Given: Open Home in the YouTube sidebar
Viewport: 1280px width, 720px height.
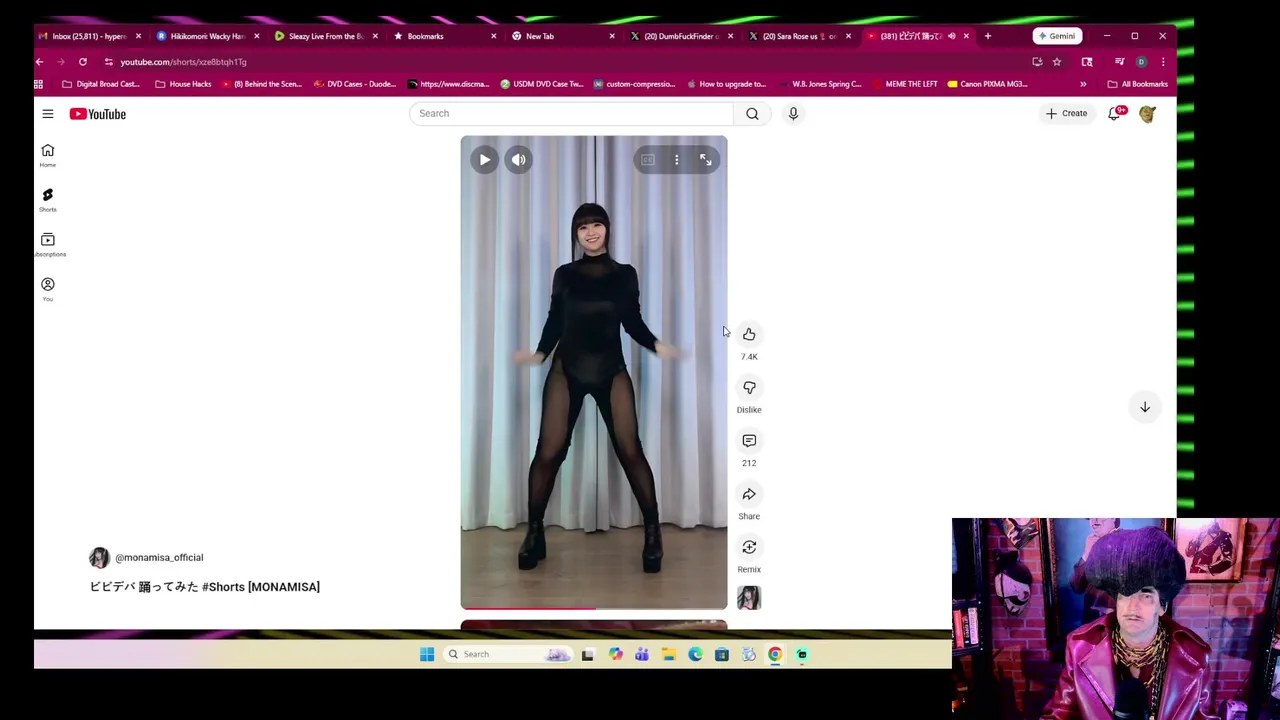Looking at the screenshot, I should pos(47,155).
